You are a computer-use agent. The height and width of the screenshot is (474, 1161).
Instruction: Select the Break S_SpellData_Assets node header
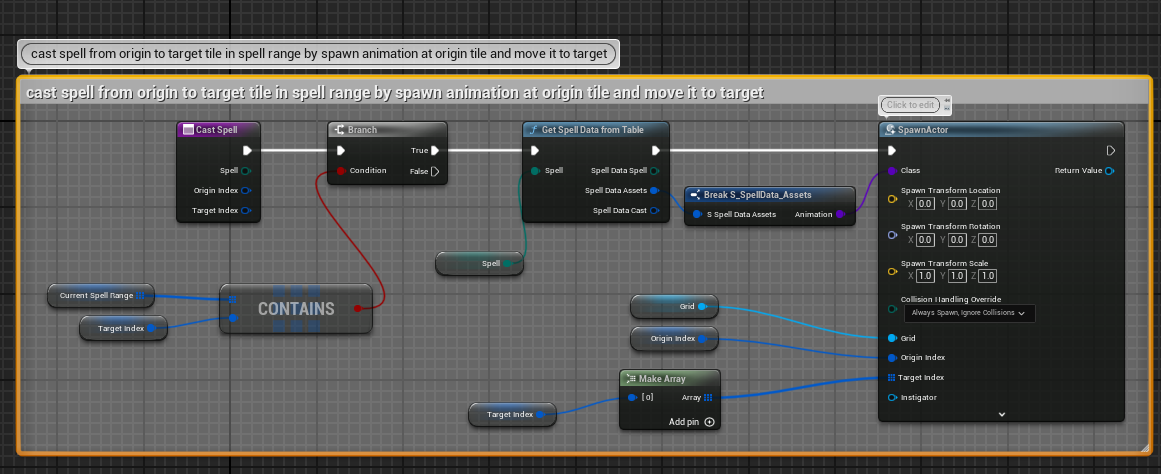[769, 195]
